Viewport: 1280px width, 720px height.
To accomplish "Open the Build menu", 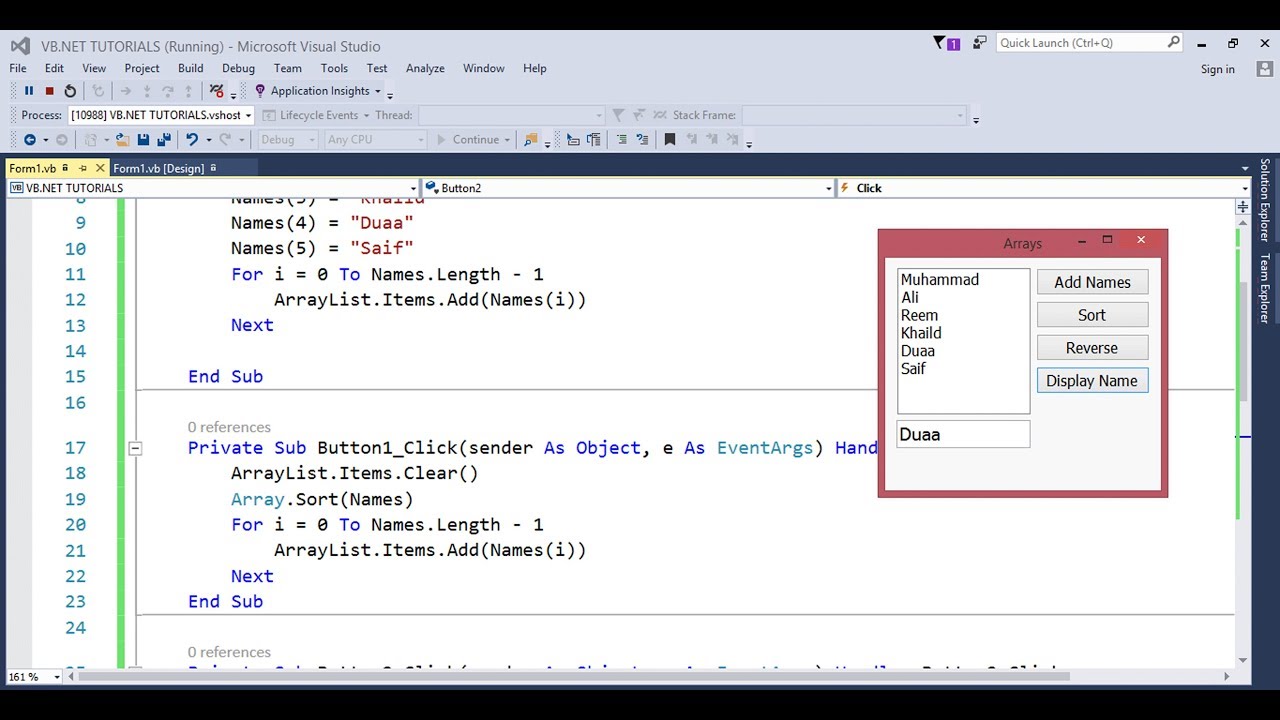I will point(191,68).
